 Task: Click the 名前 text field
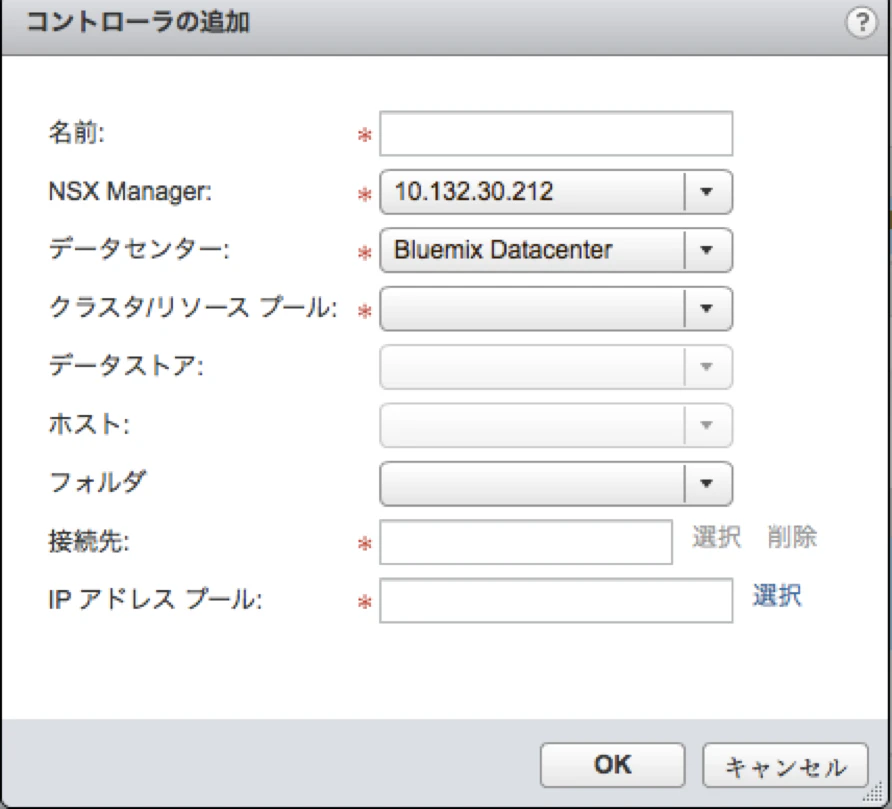pyautogui.click(x=556, y=134)
